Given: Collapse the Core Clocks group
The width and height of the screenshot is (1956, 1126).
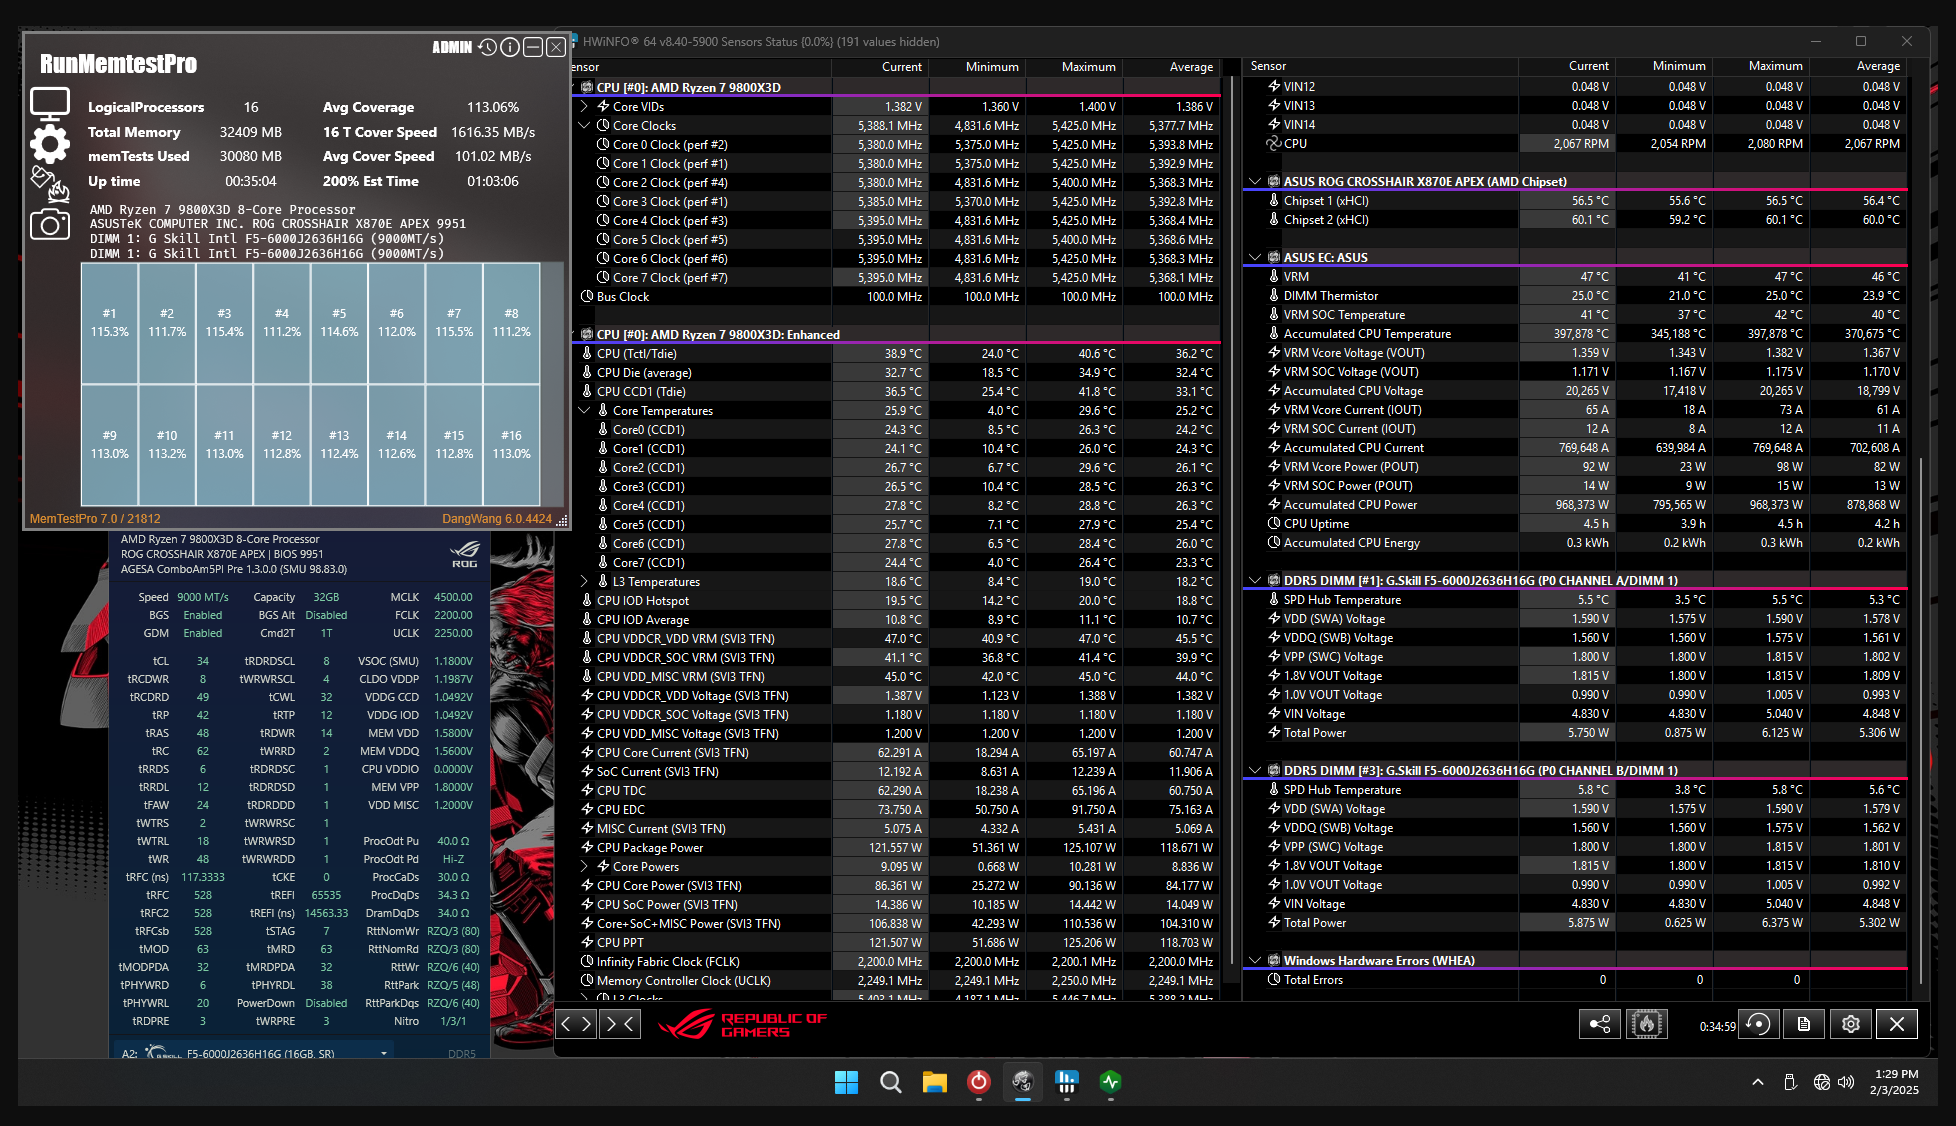Looking at the screenshot, I should 584,125.
